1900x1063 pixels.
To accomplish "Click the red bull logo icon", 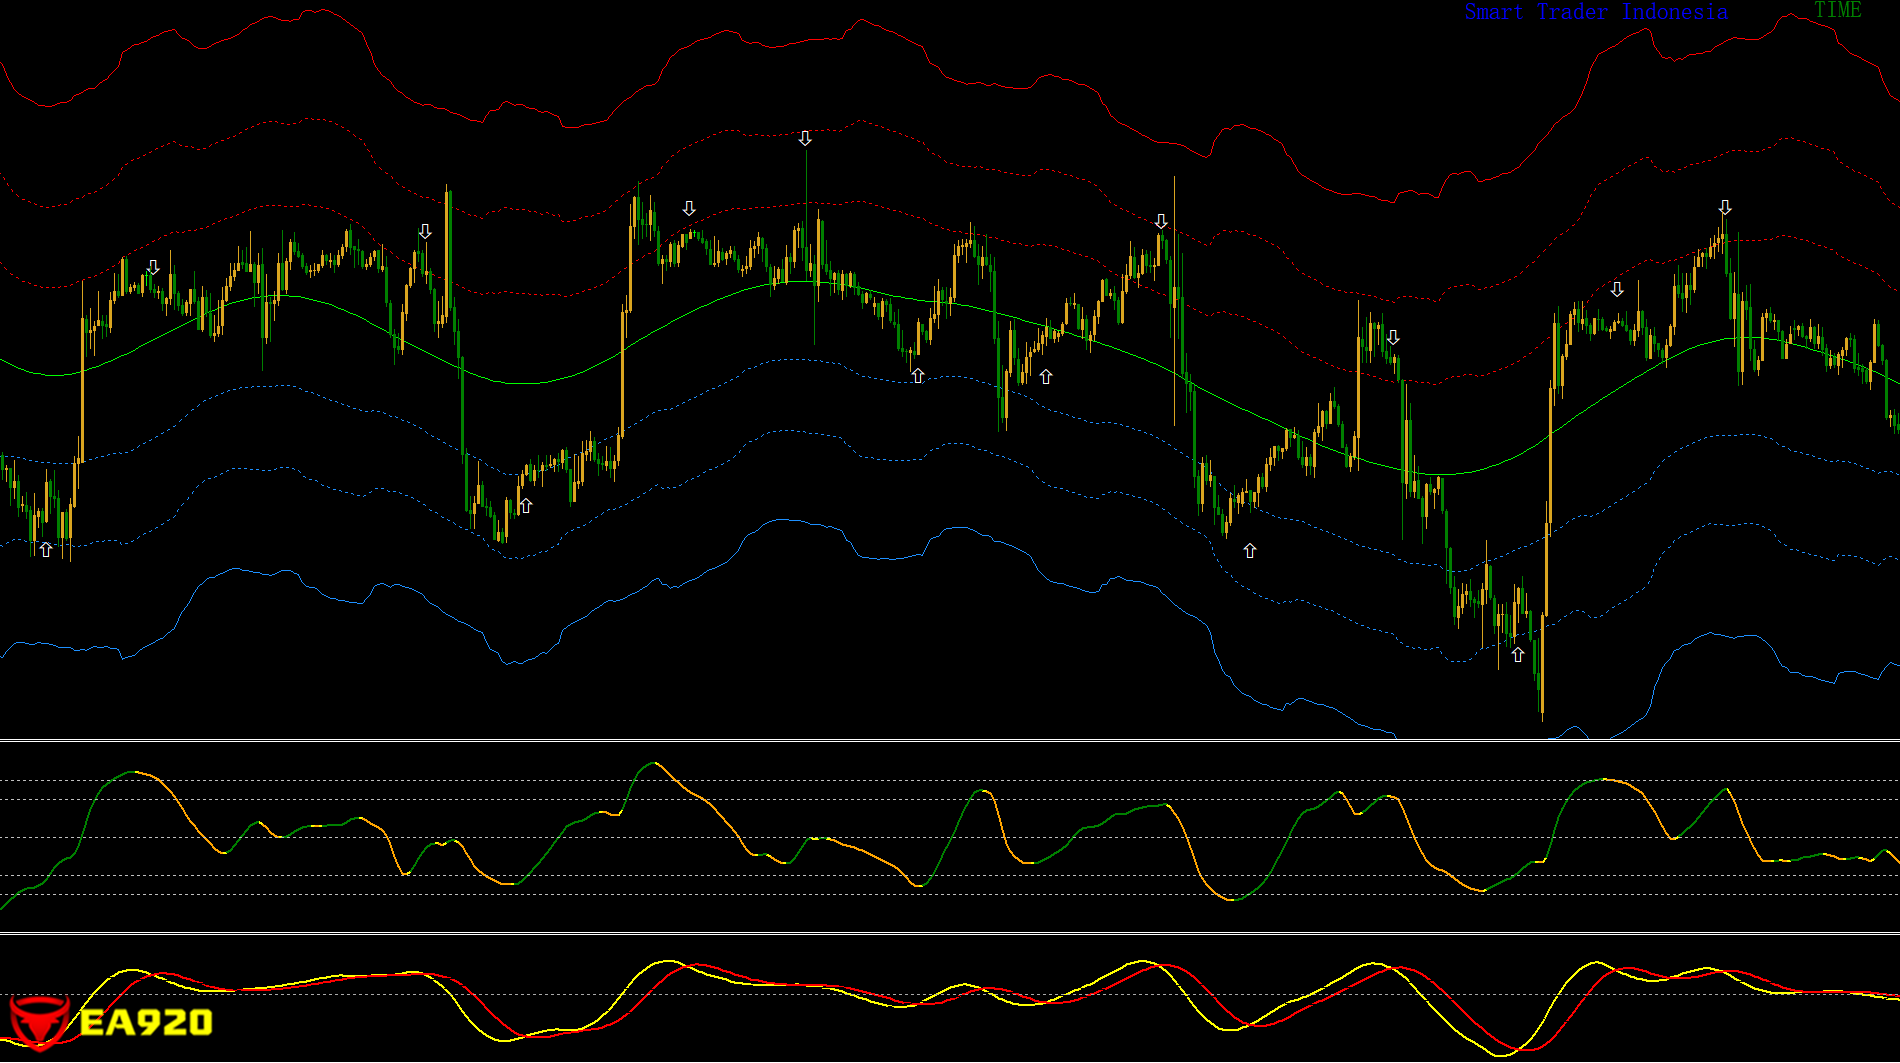I will [x=38, y=1022].
